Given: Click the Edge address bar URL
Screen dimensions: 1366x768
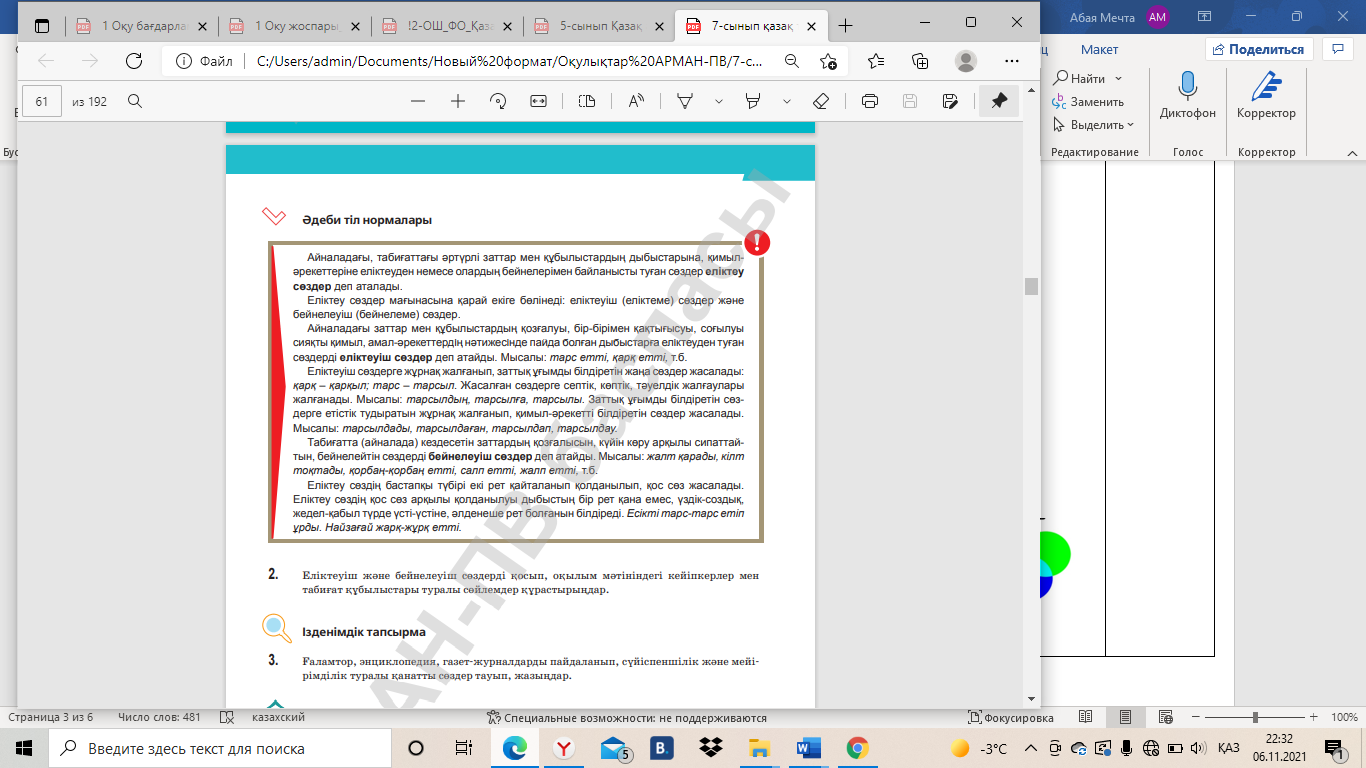Looking at the screenshot, I should point(509,61).
